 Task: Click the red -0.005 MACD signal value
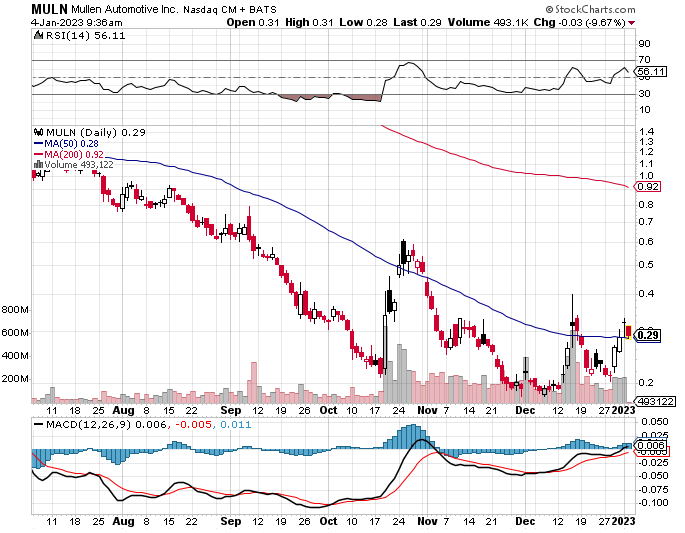pyautogui.click(x=194, y=424)
